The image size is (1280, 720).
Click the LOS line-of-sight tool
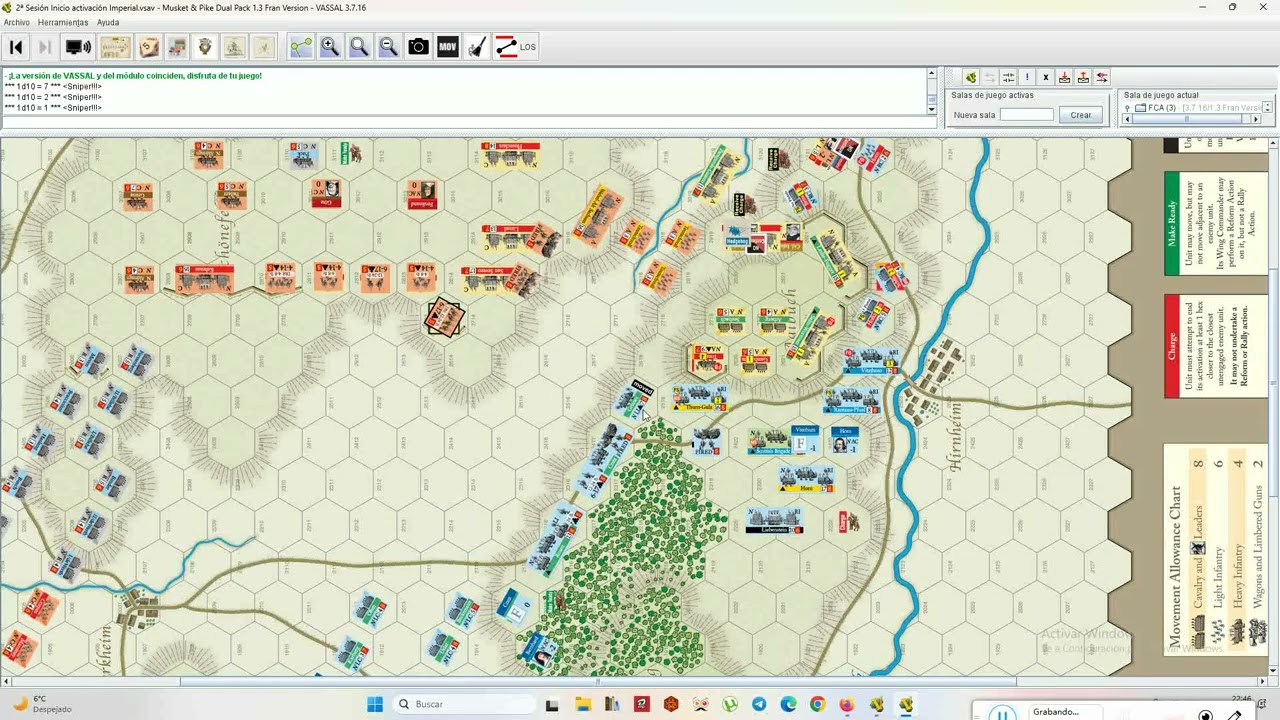point(517,46)
